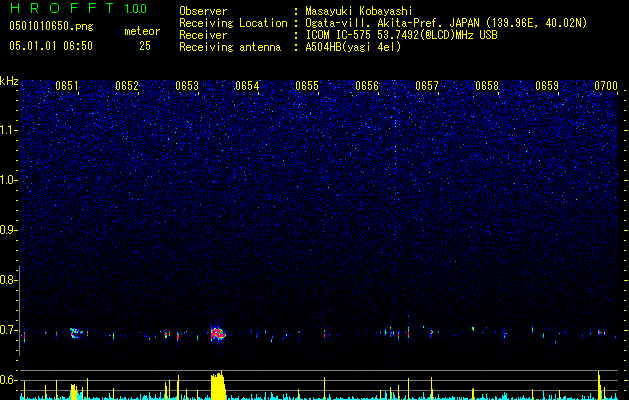Click the Receiver field label
Image resolution: width=629 pixels, height=400 pixels.
(x=203, y=35)
